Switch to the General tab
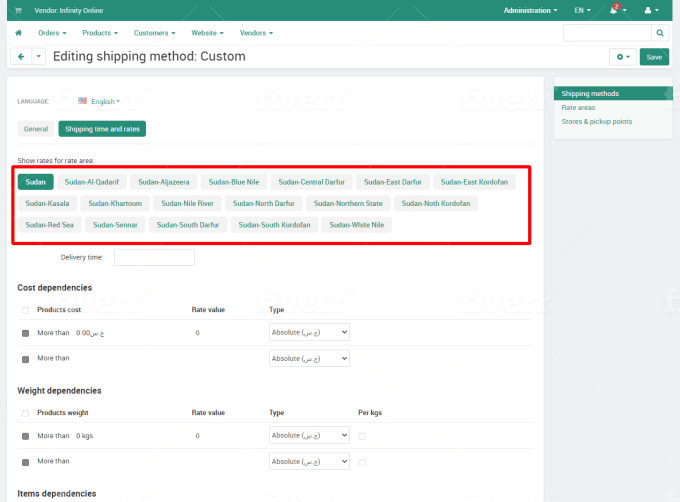Viewport: 680px width, 502px height. (x=36, y=129)
